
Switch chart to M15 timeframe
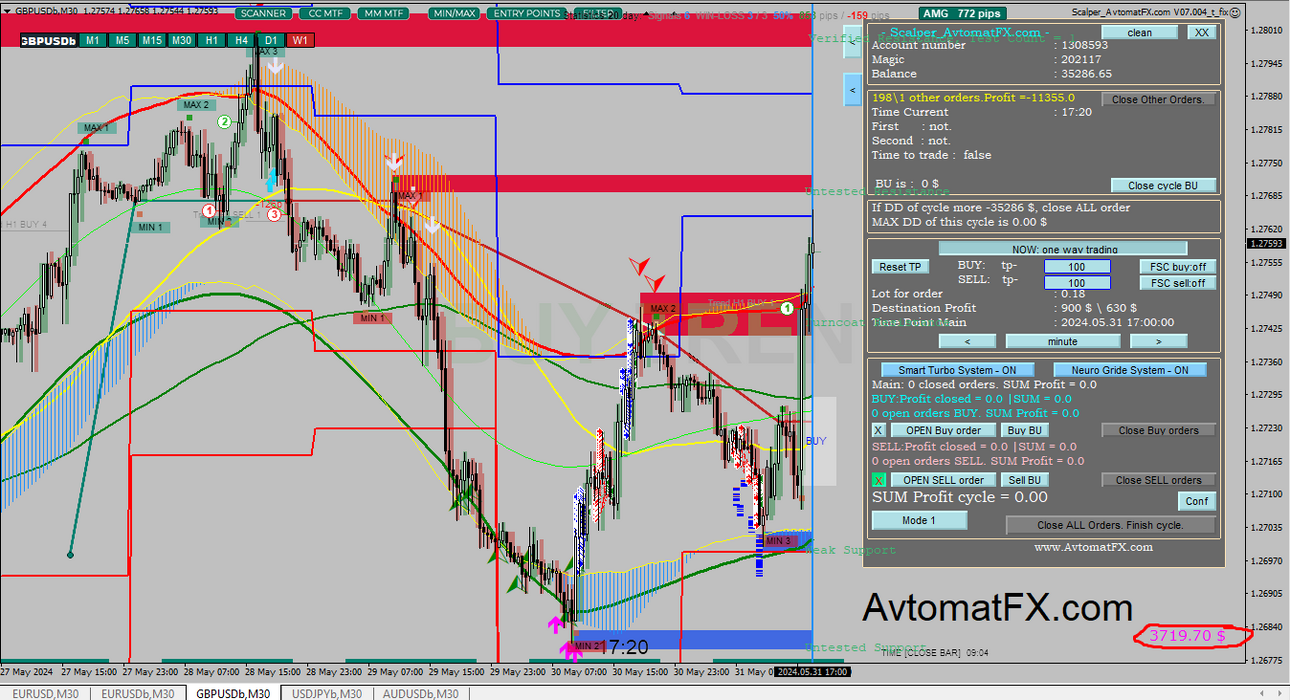[x=152, y=40]
